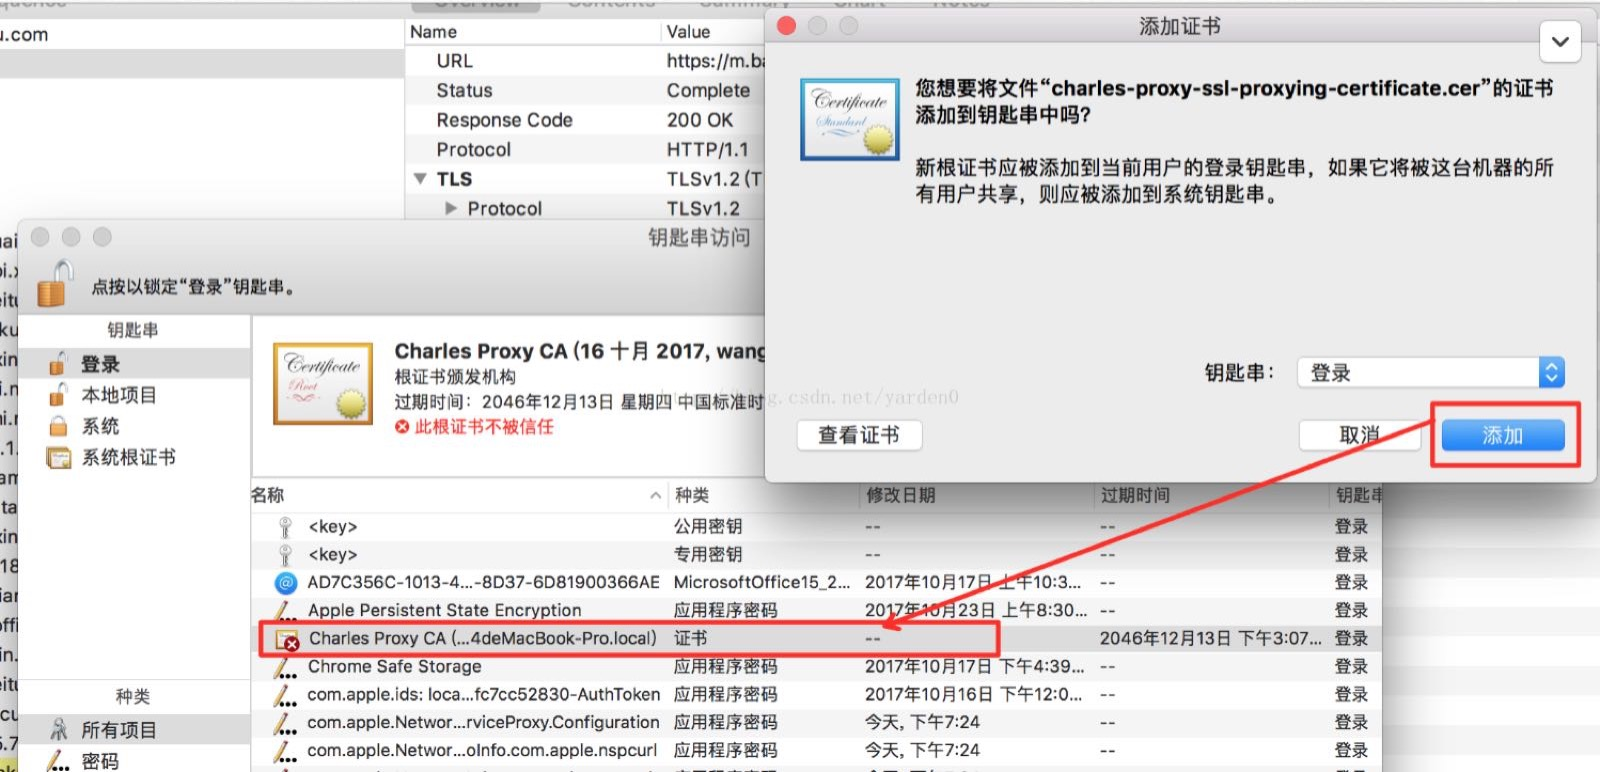This screenshot has width=1600, height=772.
Task: Select Apple Persistent State Encryption row
Action: click(x=817, y=610)
